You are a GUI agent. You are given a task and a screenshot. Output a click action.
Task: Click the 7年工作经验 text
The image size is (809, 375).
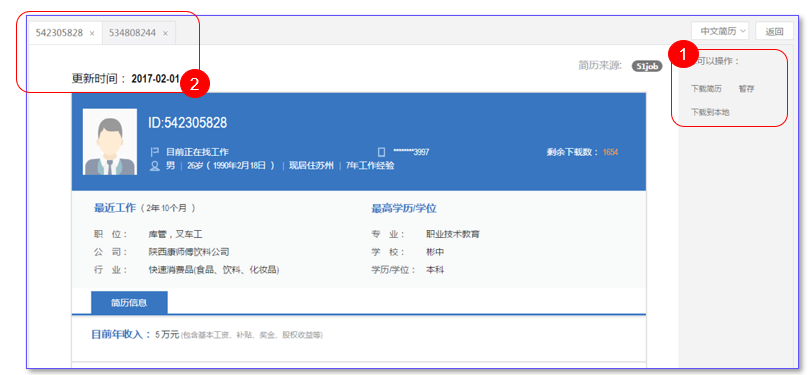click(x=370, y=166)
